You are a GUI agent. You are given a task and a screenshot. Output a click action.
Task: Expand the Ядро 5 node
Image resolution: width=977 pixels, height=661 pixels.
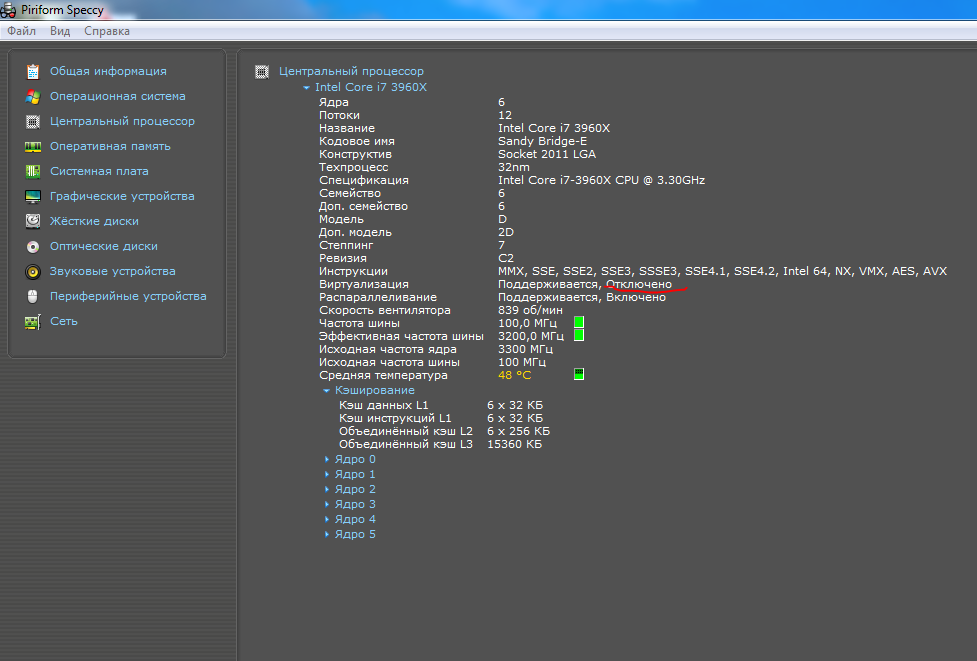327,534
